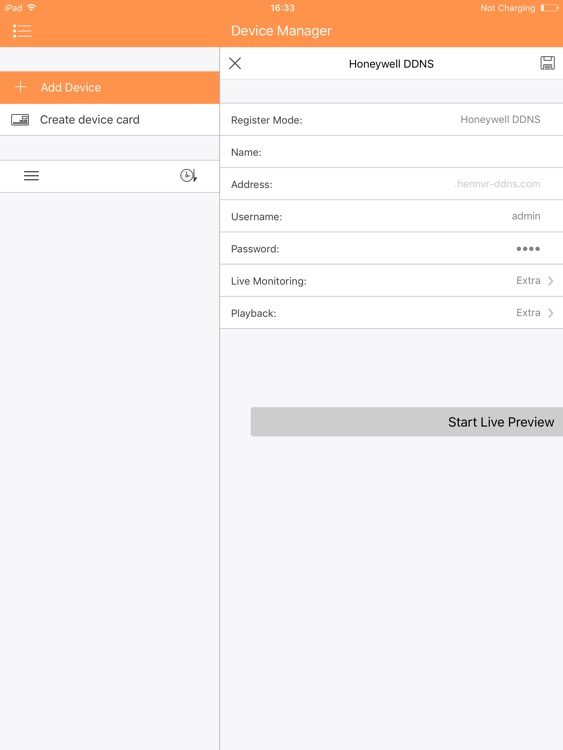Tap the Device Manager title

pos(281,31)
